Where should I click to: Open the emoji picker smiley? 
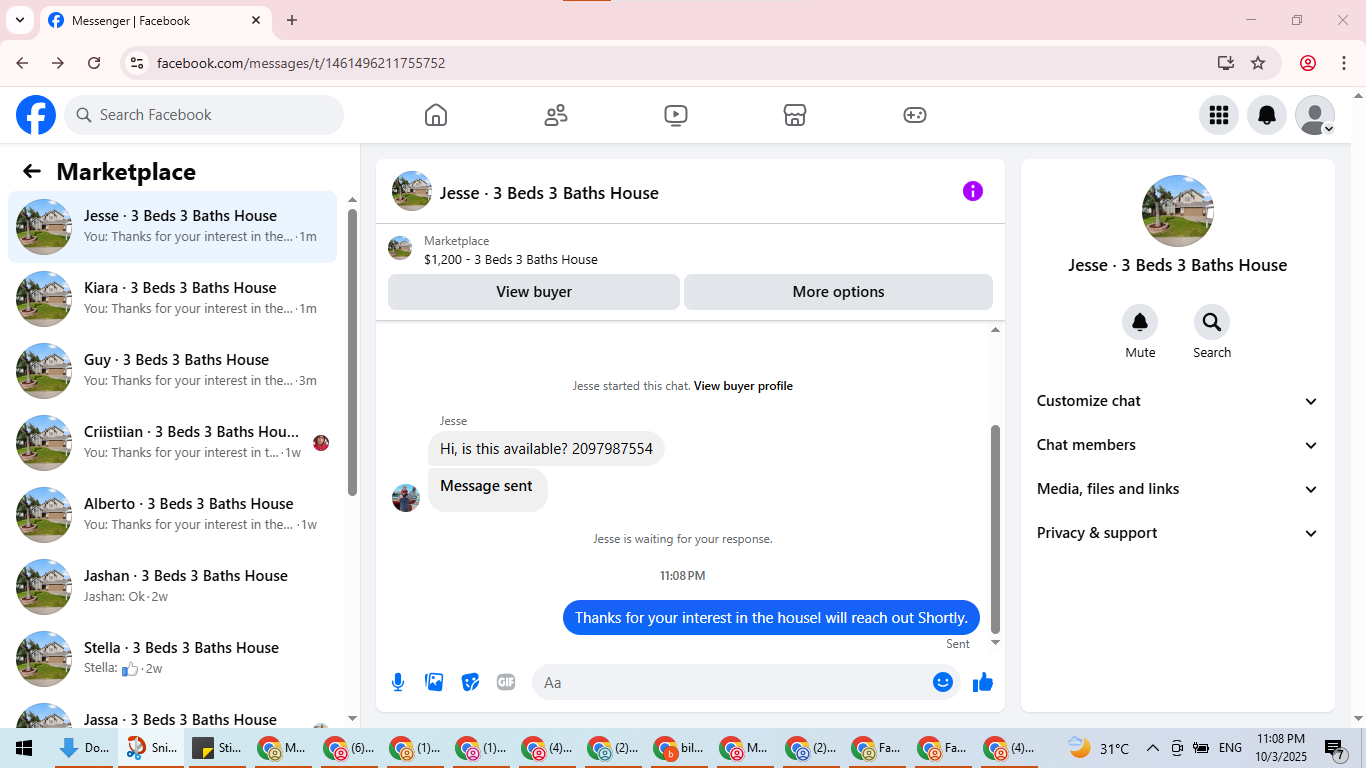point(943,682)
